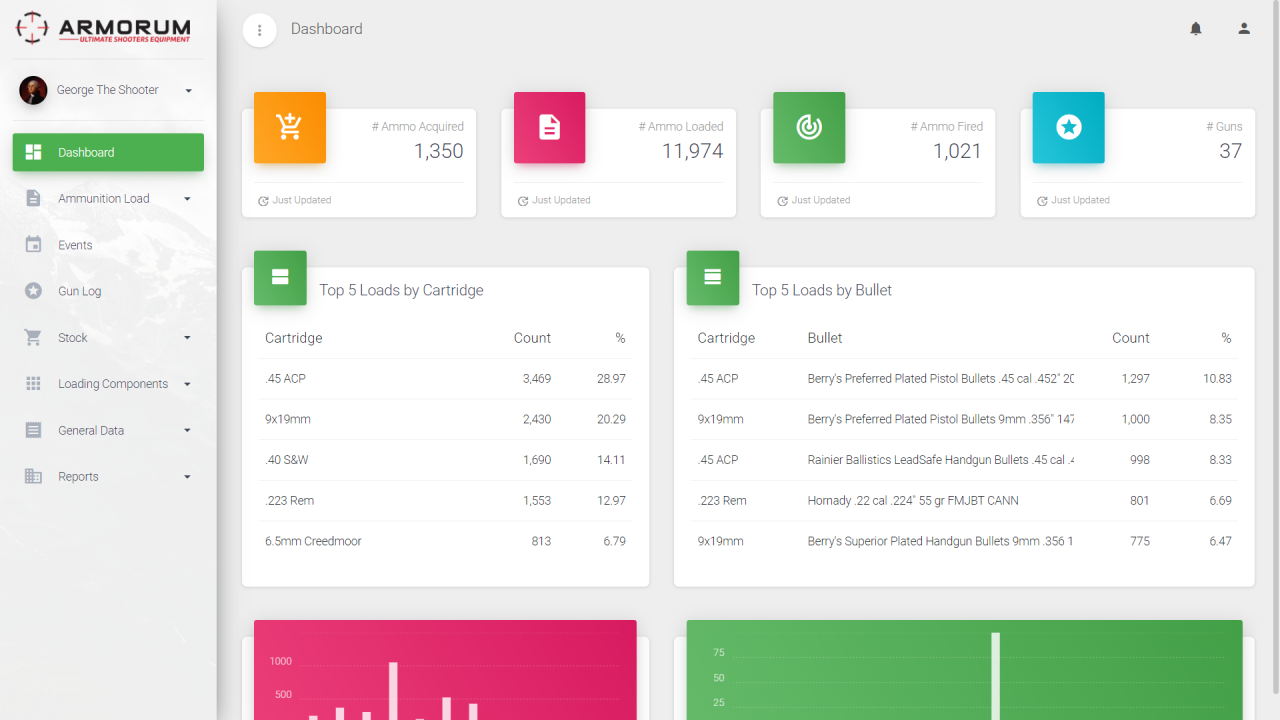Image resolution: width=1280 pixels, height=720 pixels.
Task: Click the Top 5 Loads by Bullet icon
Action: 712,277
